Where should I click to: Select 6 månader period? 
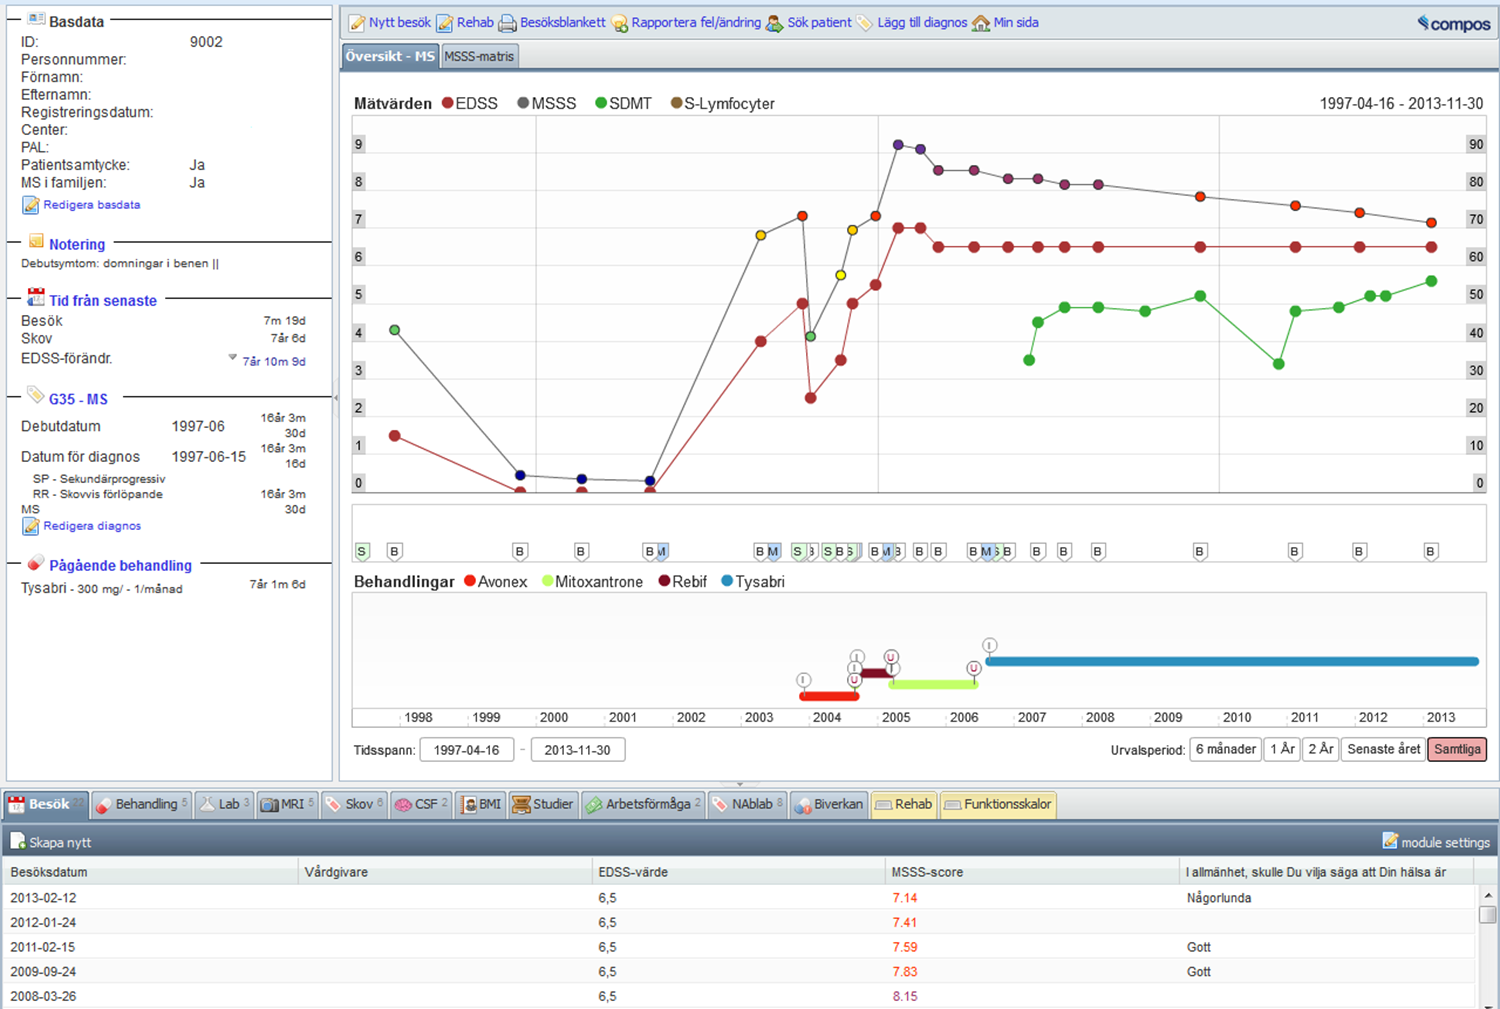point(1225,749)
